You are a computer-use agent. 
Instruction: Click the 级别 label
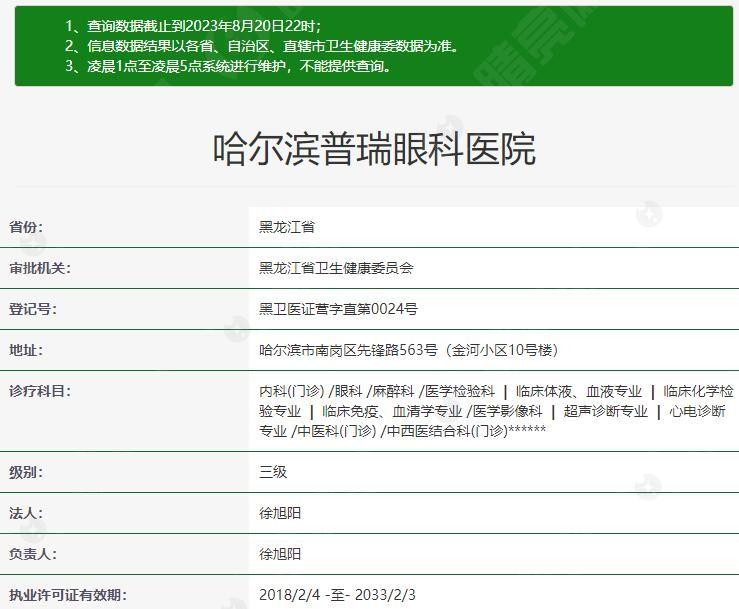point(26,472)
